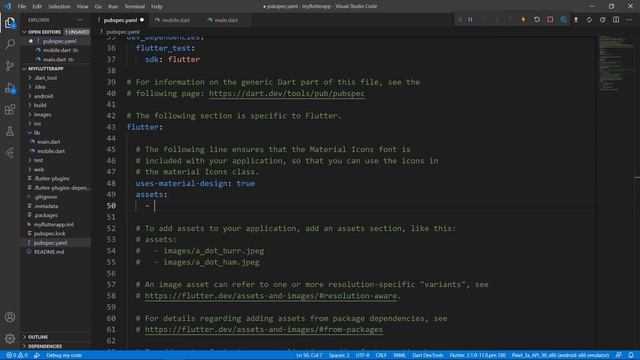Click the Ln 50, Col 7 position indicator
The image size is (640, 360).
(x=309, y=355)
